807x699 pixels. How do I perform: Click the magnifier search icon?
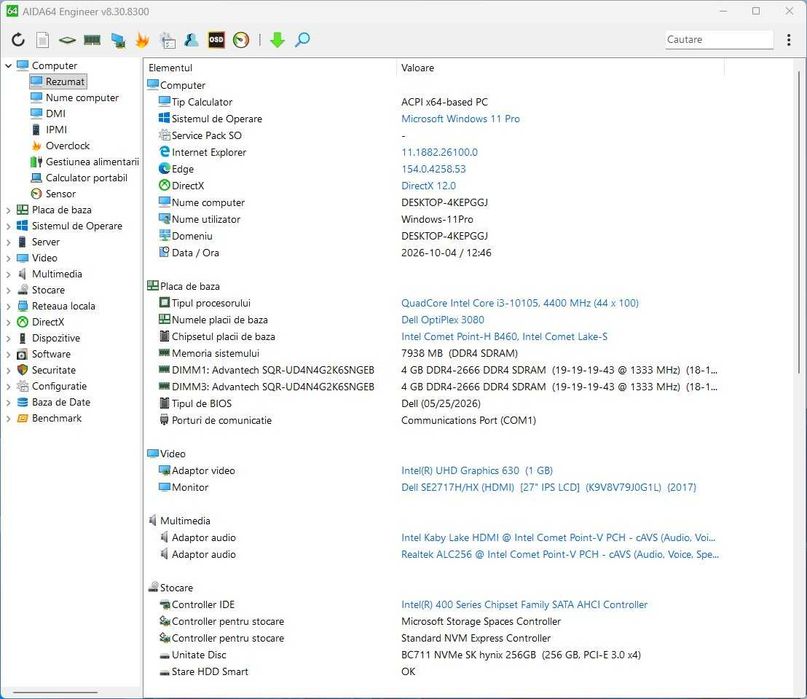point(302,40)
